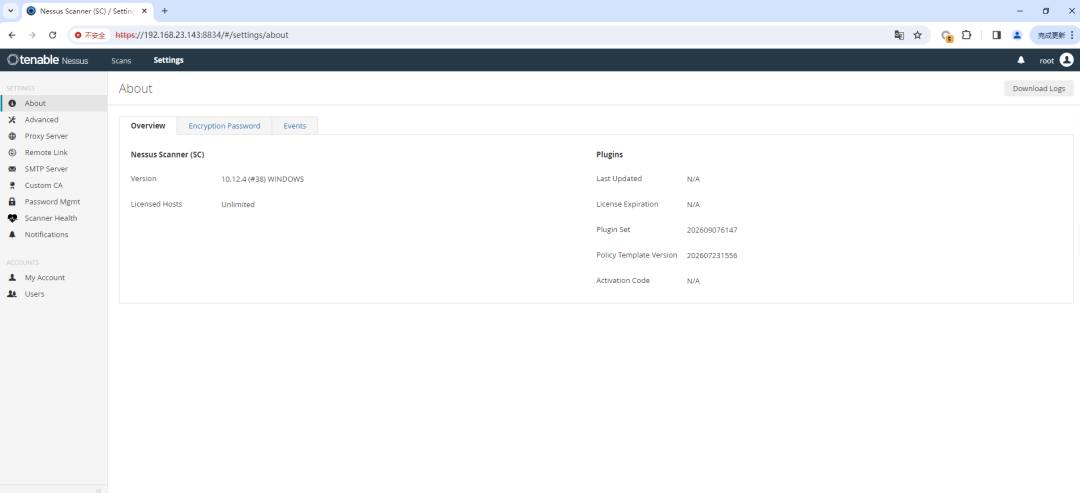Click the browser forward arrow

click(32, 35)
